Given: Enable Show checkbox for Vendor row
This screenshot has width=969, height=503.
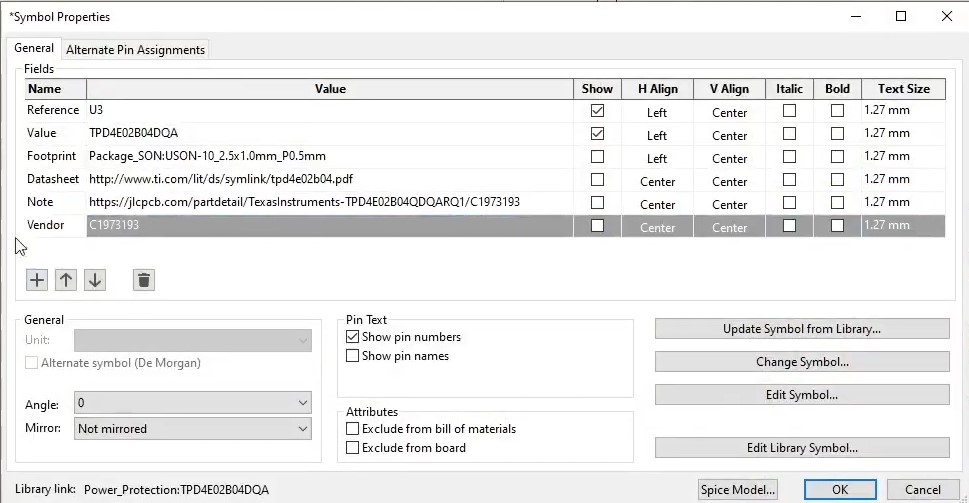Looking at the screenshot, I should click(597, 226).
